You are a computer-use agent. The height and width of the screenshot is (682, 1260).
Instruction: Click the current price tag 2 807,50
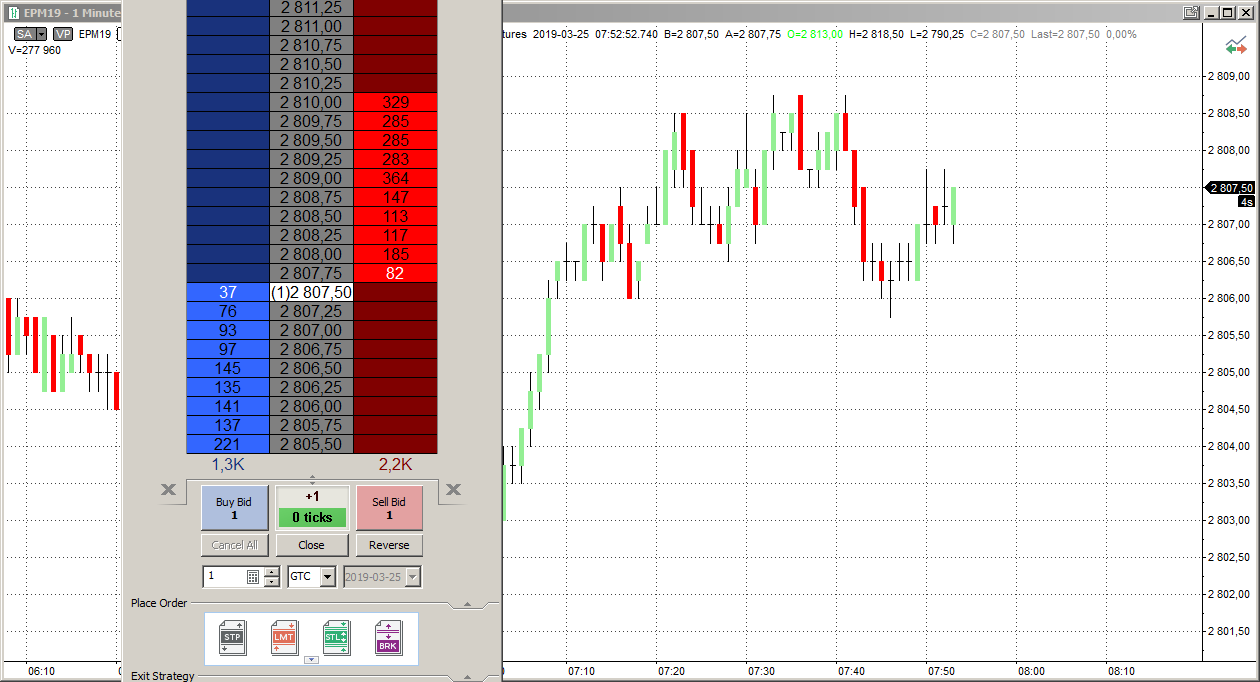point(1231,187)
